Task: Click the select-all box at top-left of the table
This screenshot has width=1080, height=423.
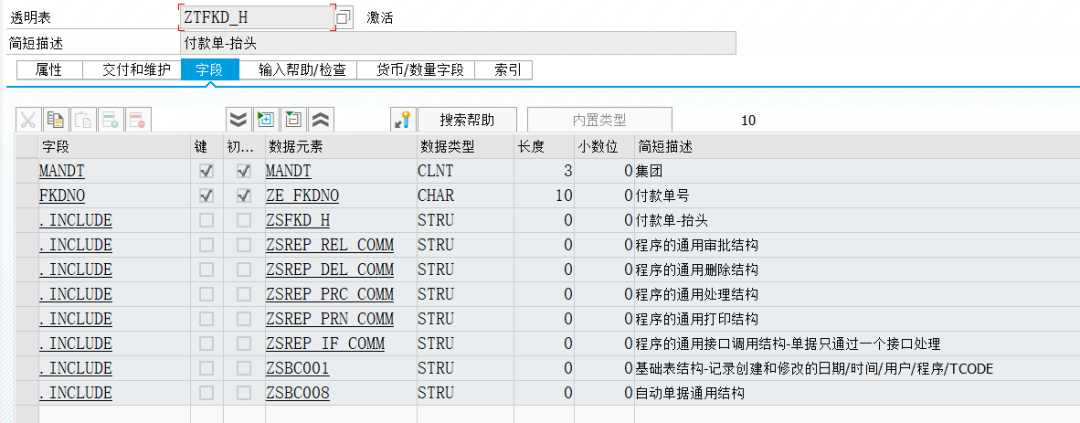Action: (x=27, y=147)
